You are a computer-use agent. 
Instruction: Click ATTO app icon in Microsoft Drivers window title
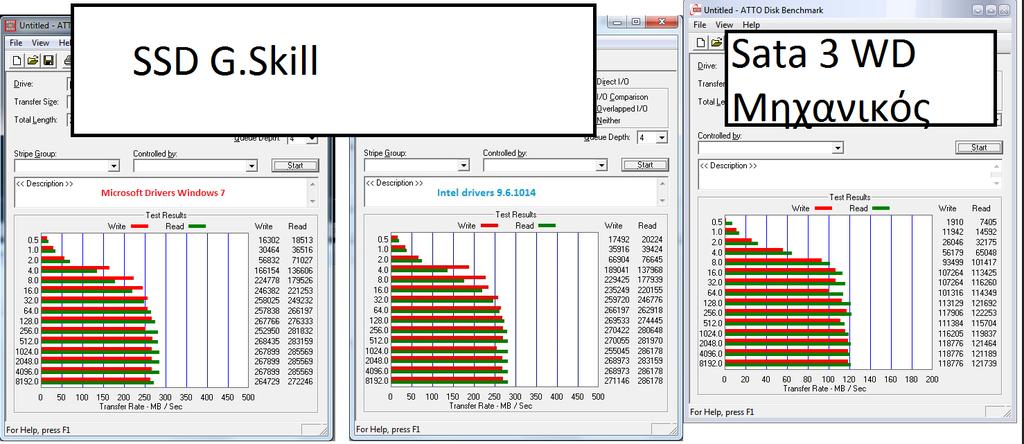pyautogui.click(x=10, y=25)
